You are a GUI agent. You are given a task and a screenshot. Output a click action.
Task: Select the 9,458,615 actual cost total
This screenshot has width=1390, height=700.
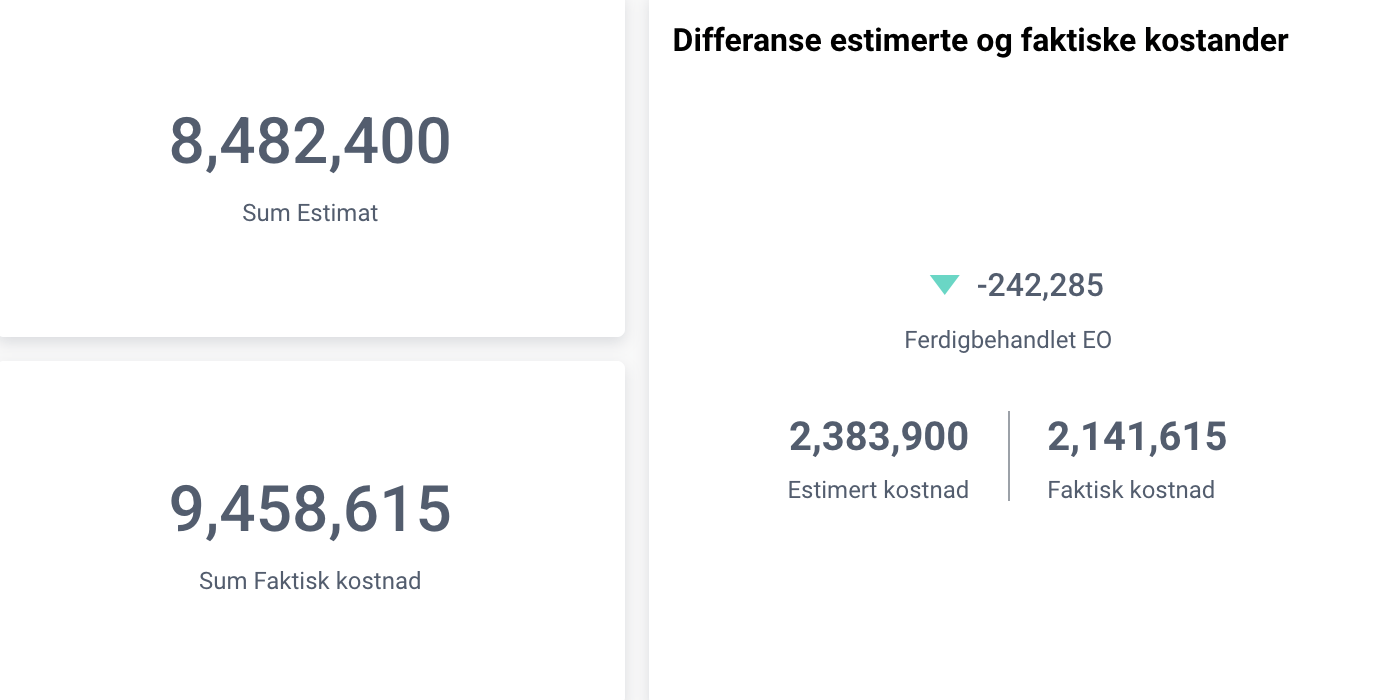point(310,509)
